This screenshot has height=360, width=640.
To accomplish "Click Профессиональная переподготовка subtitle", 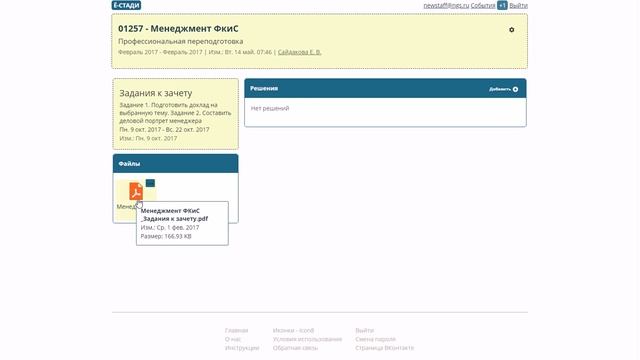I will click(x=180, y=41).
